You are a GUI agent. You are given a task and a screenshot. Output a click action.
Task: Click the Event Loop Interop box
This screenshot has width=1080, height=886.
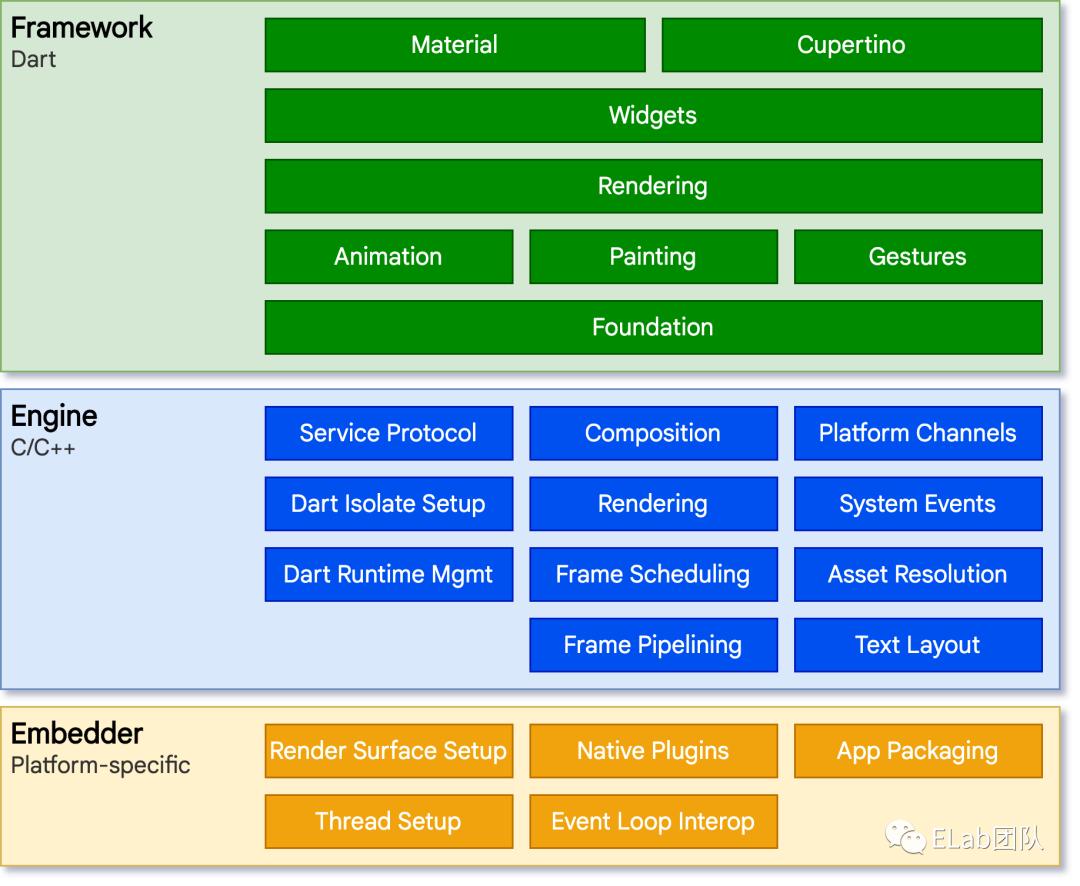(653, 821)
